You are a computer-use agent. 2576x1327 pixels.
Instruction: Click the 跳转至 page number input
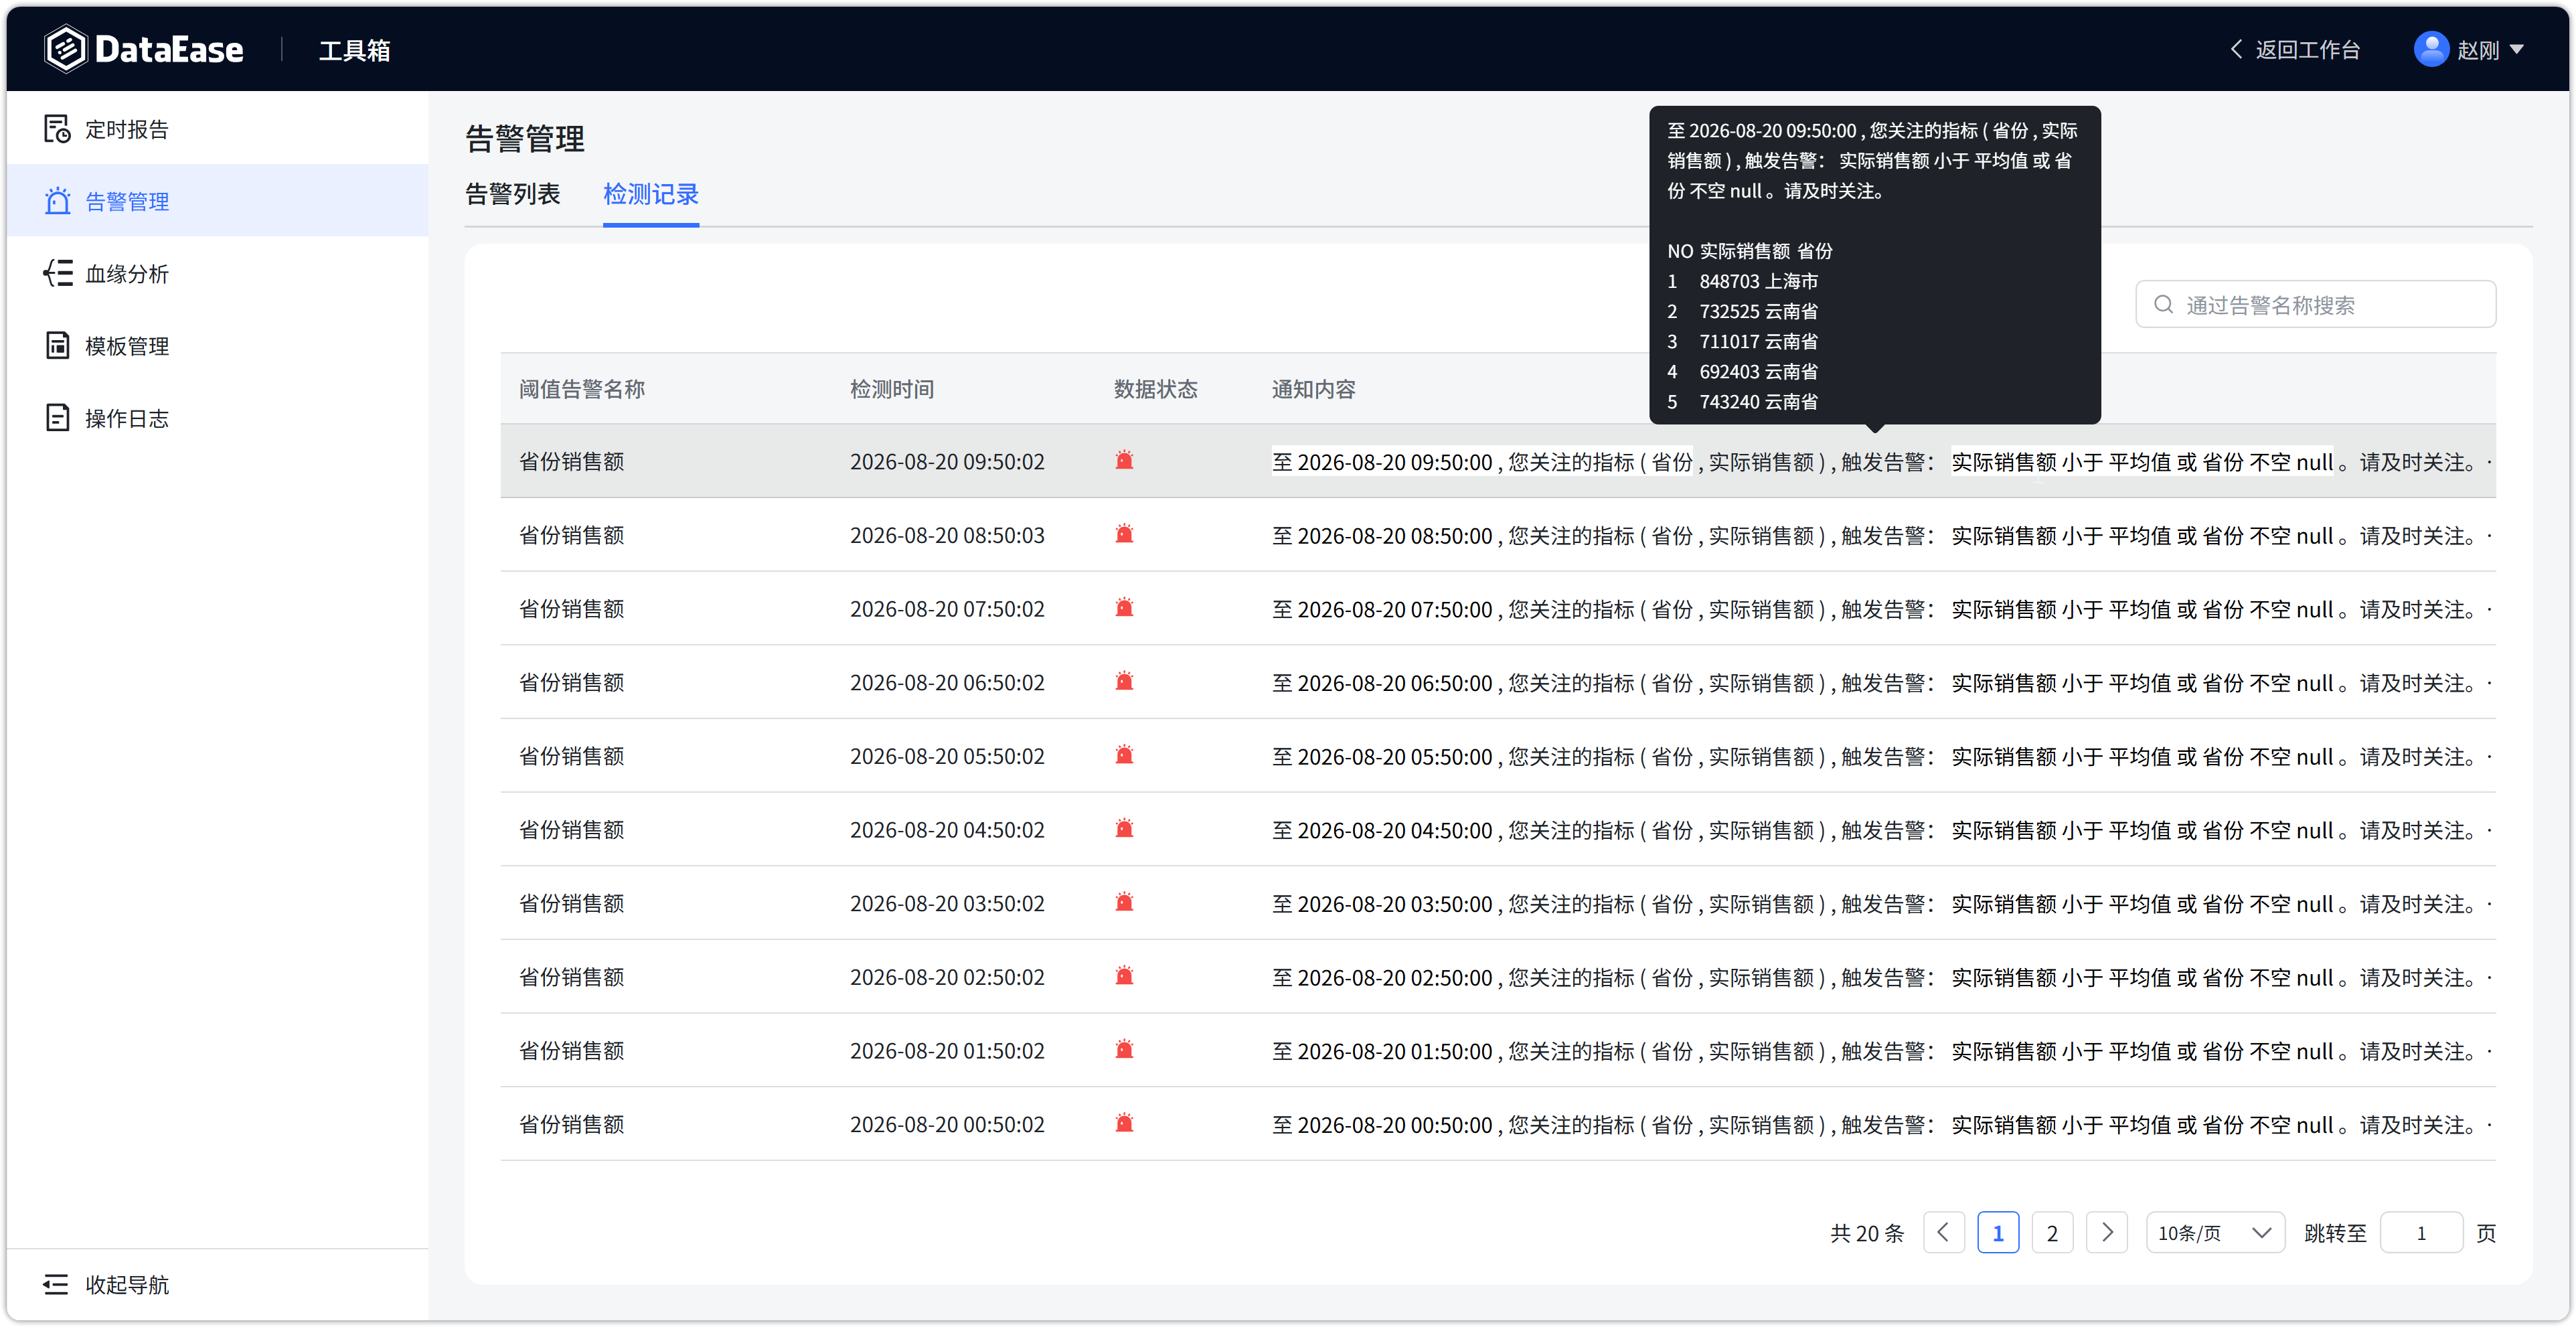pos(2421,1232)
